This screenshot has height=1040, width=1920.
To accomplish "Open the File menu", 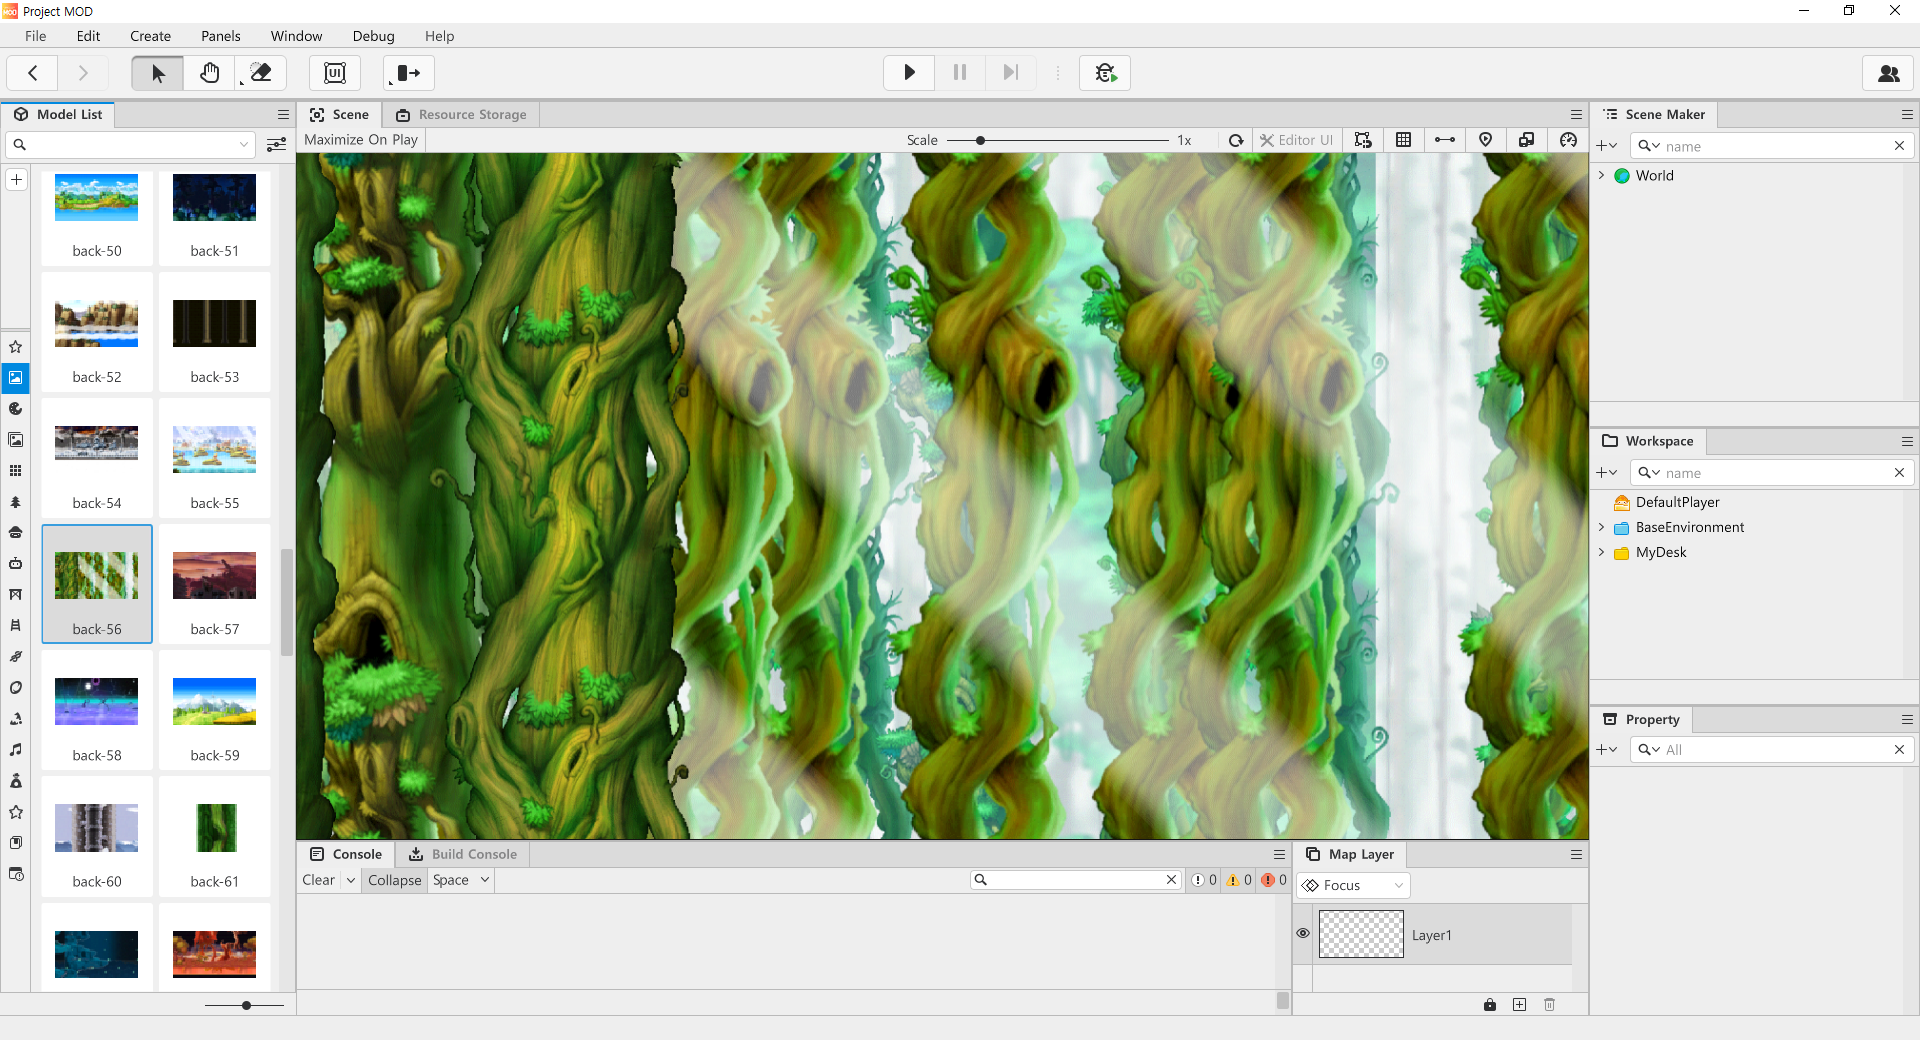I will [36, 36].
